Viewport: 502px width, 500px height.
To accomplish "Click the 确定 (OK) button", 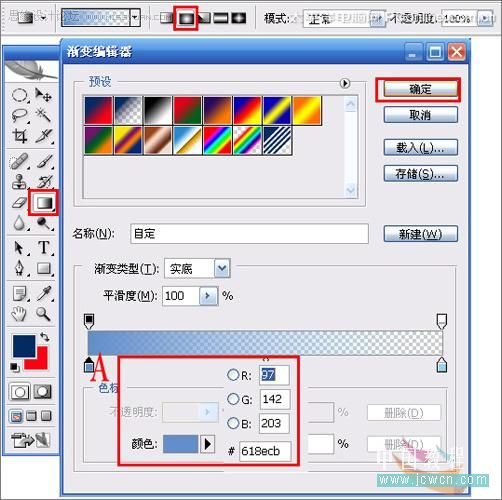I will (420, 89).
